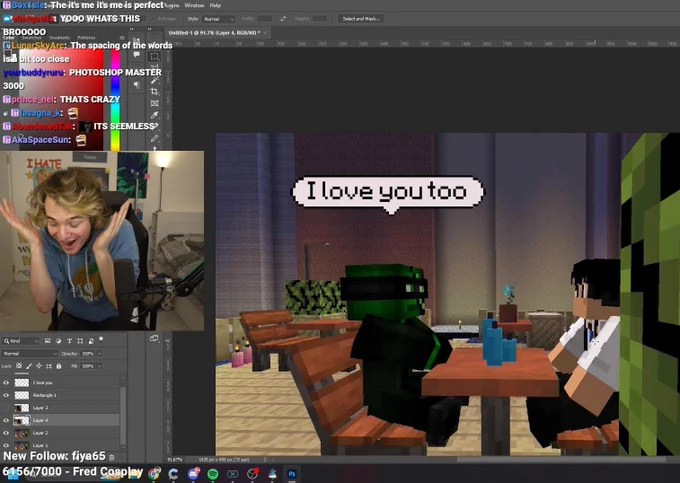The height and width of the screenshot is (483, 680).
Task: Click the zoom percentage field in status bar
Action: (x=175, y=459)
